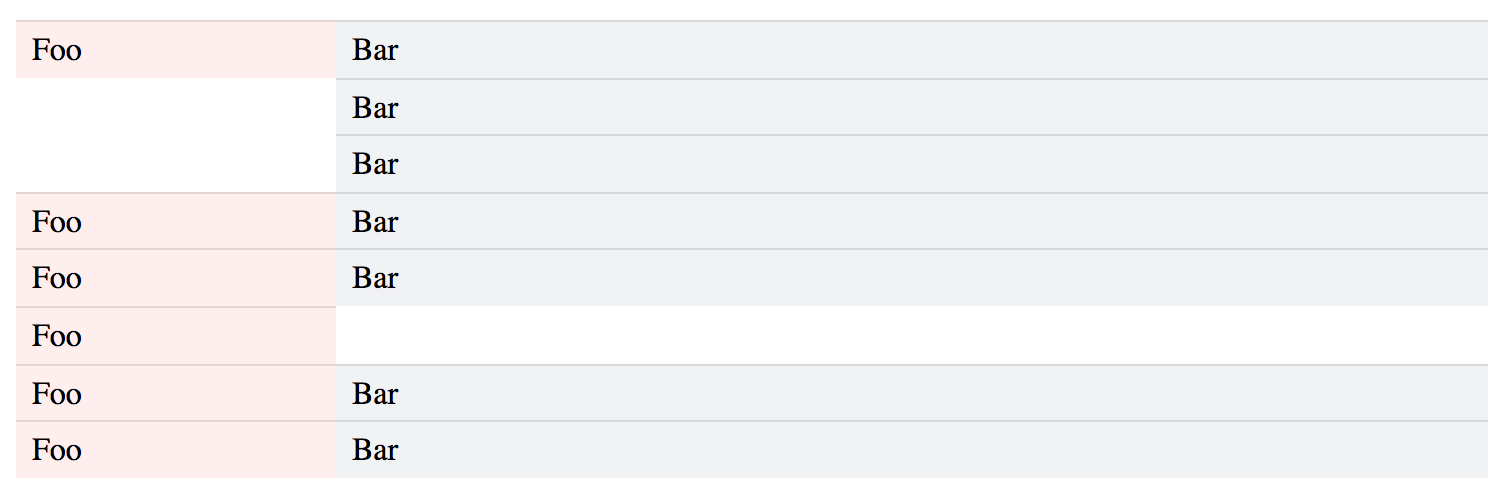1504x500 pixels.
Task: Click the "Foo" text beside the empty gray-less cell
Action: point(56,336)
